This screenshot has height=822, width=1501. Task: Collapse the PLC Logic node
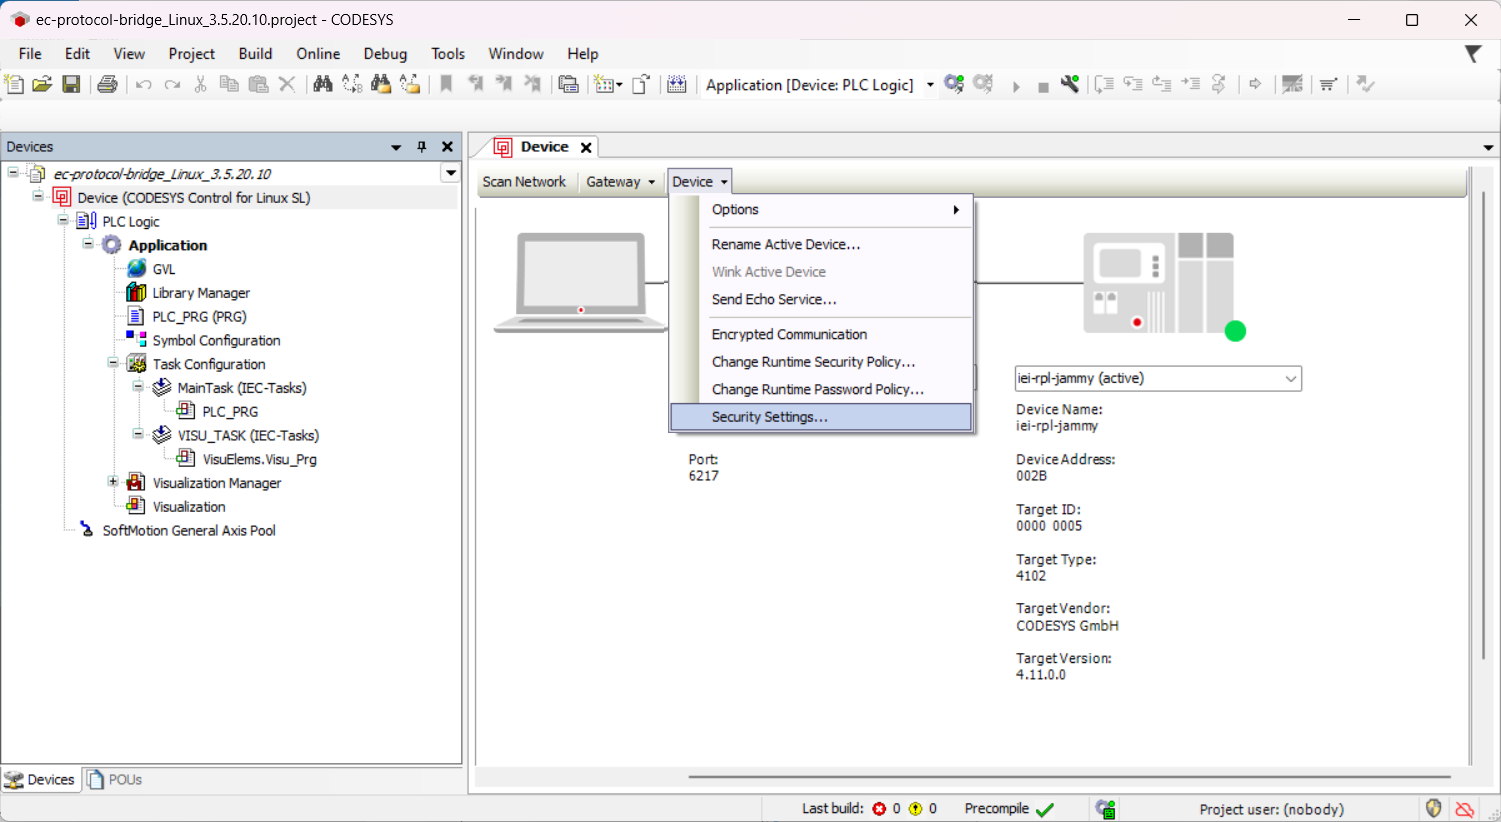click(63, 220)
